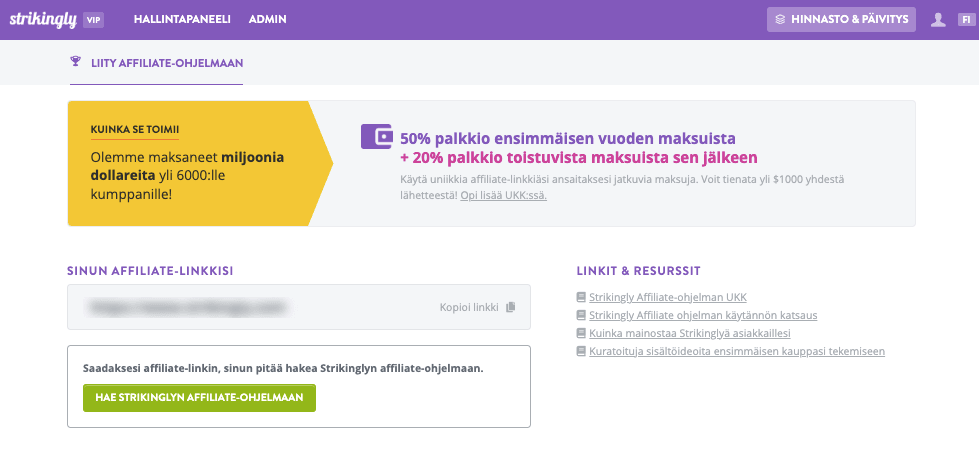The image size is (979, 452).
Task: Open the Admin menu item
Action: (268, 19)
